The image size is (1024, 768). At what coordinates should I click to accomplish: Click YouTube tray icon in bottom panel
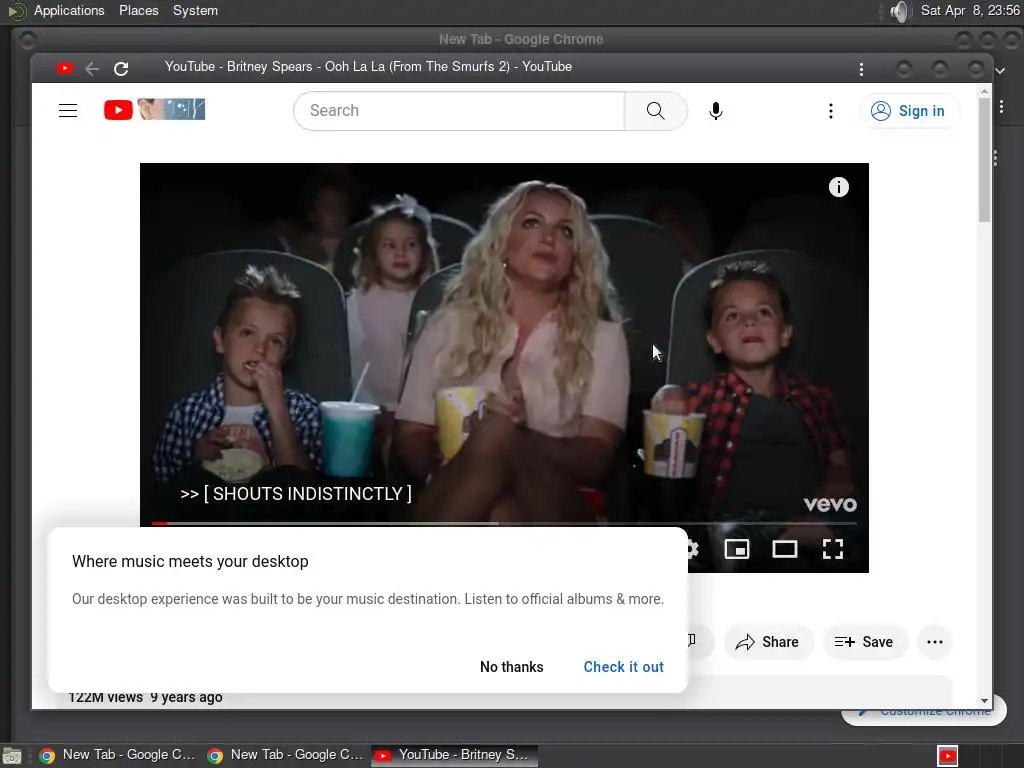(x=947, y=756)
